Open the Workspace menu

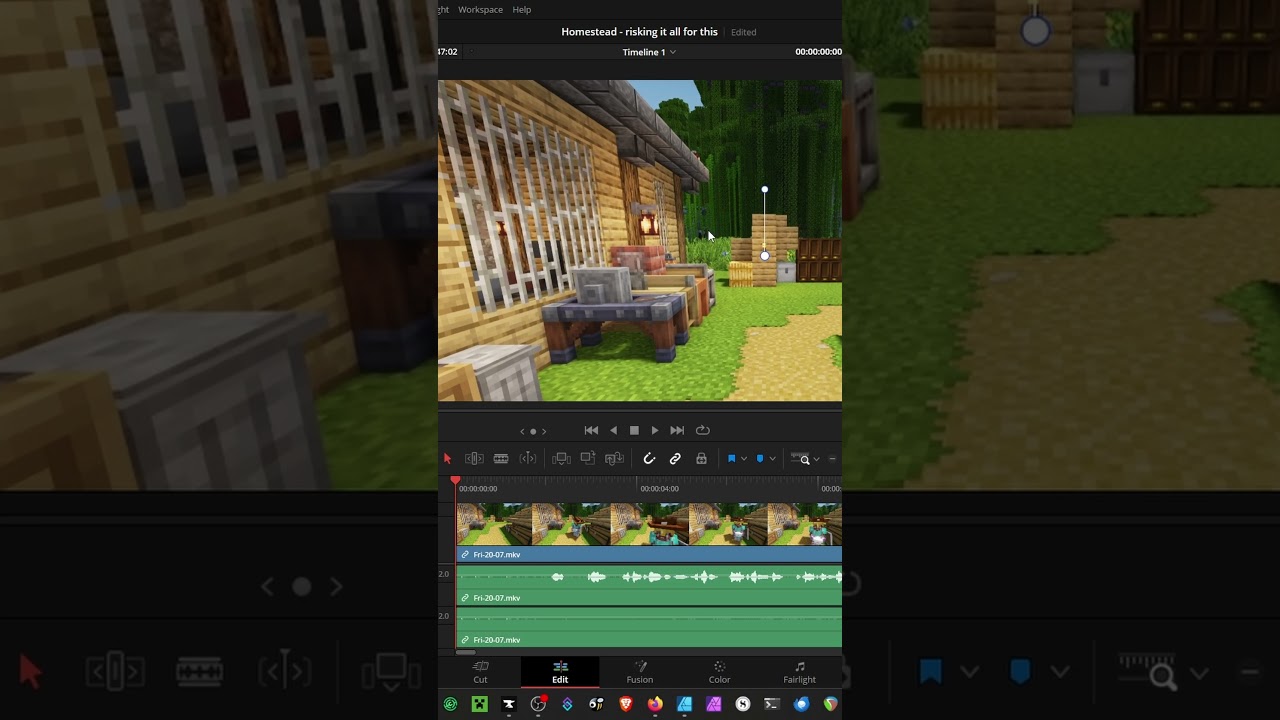coord(480,9)
